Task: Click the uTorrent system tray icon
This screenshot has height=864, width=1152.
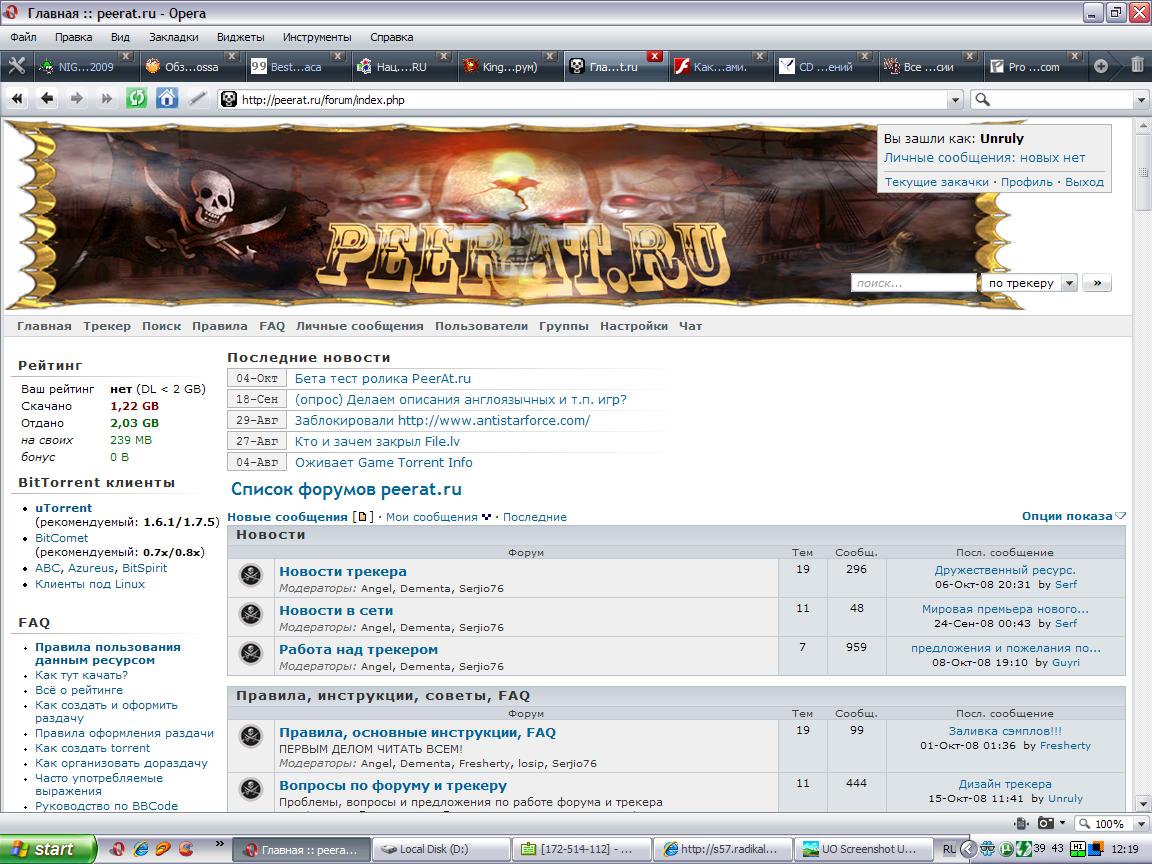Action: click(x=1006, y=849)
